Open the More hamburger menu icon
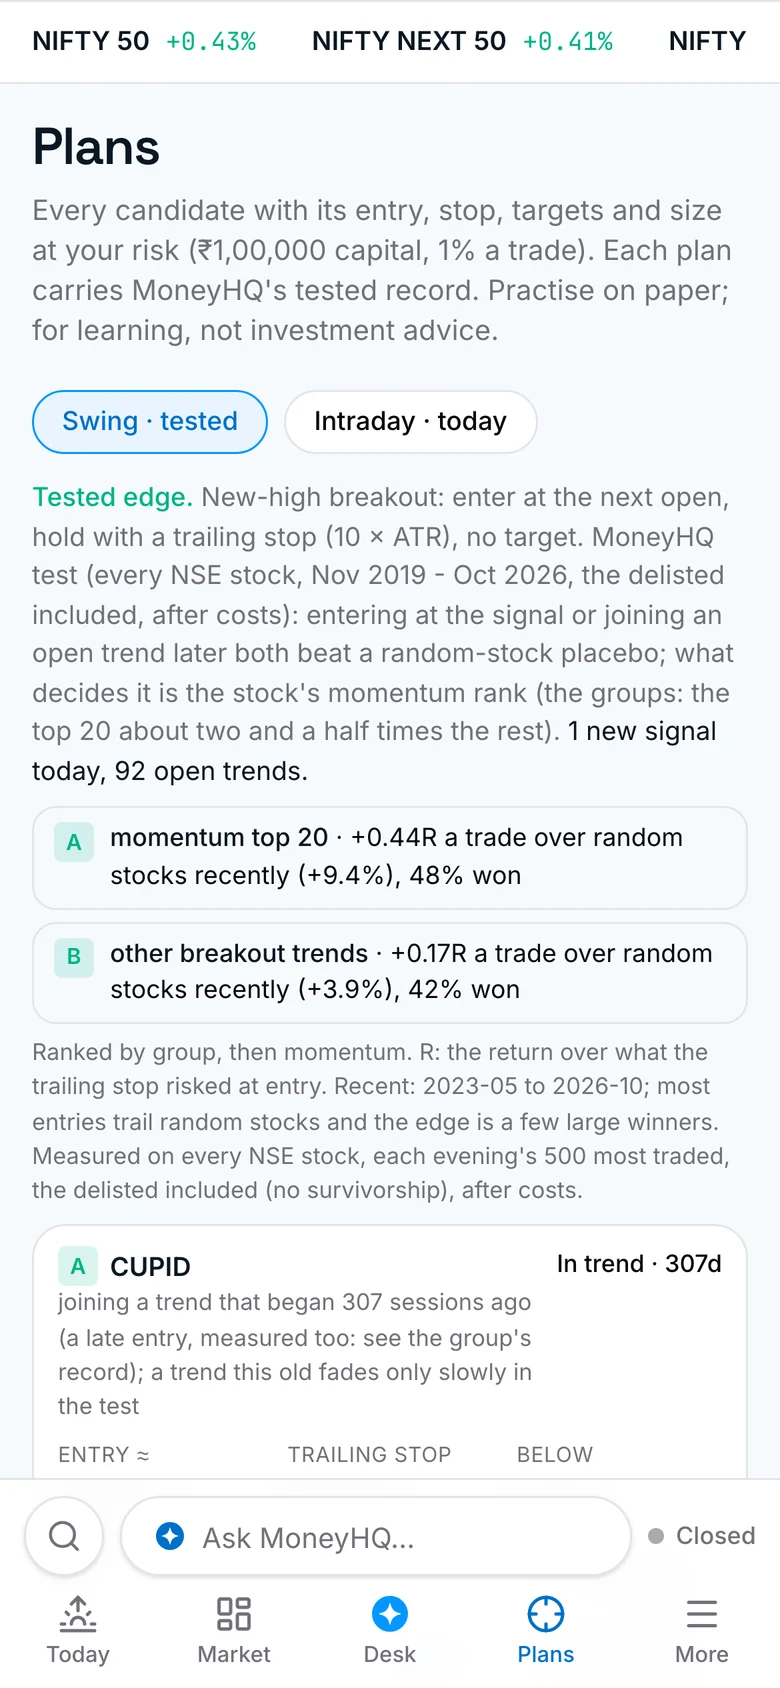780x1688 pixels. (702, 1614)
